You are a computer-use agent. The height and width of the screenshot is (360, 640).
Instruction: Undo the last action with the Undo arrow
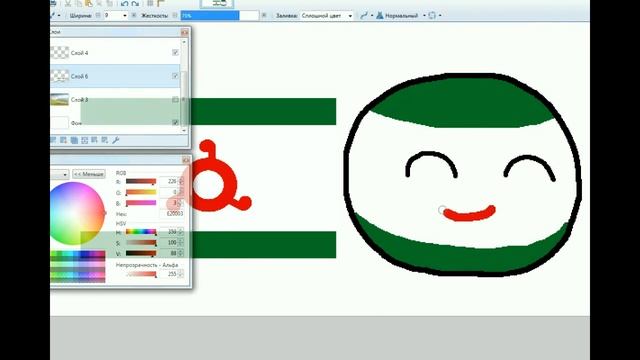pyautogui.click(x=124, y=4)
